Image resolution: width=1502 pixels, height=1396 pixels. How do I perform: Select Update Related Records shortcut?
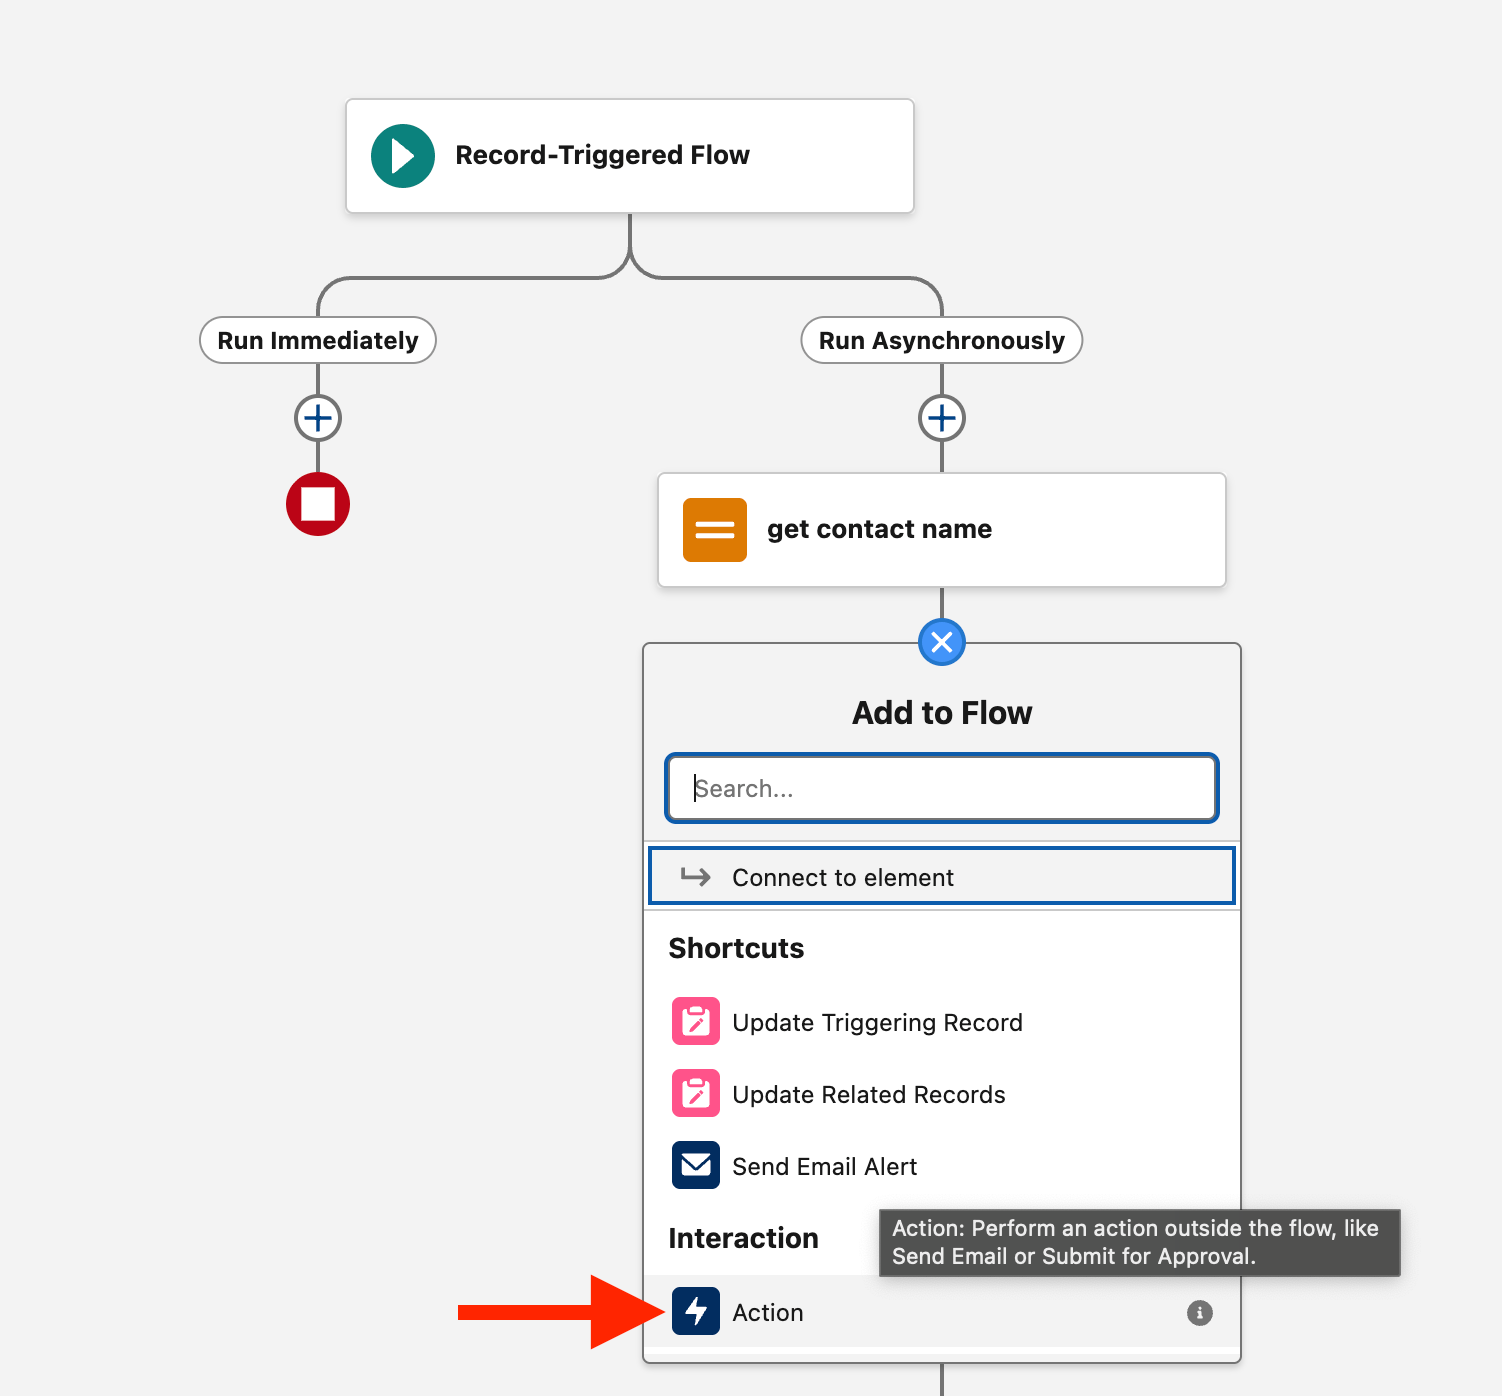(942, 1094)
